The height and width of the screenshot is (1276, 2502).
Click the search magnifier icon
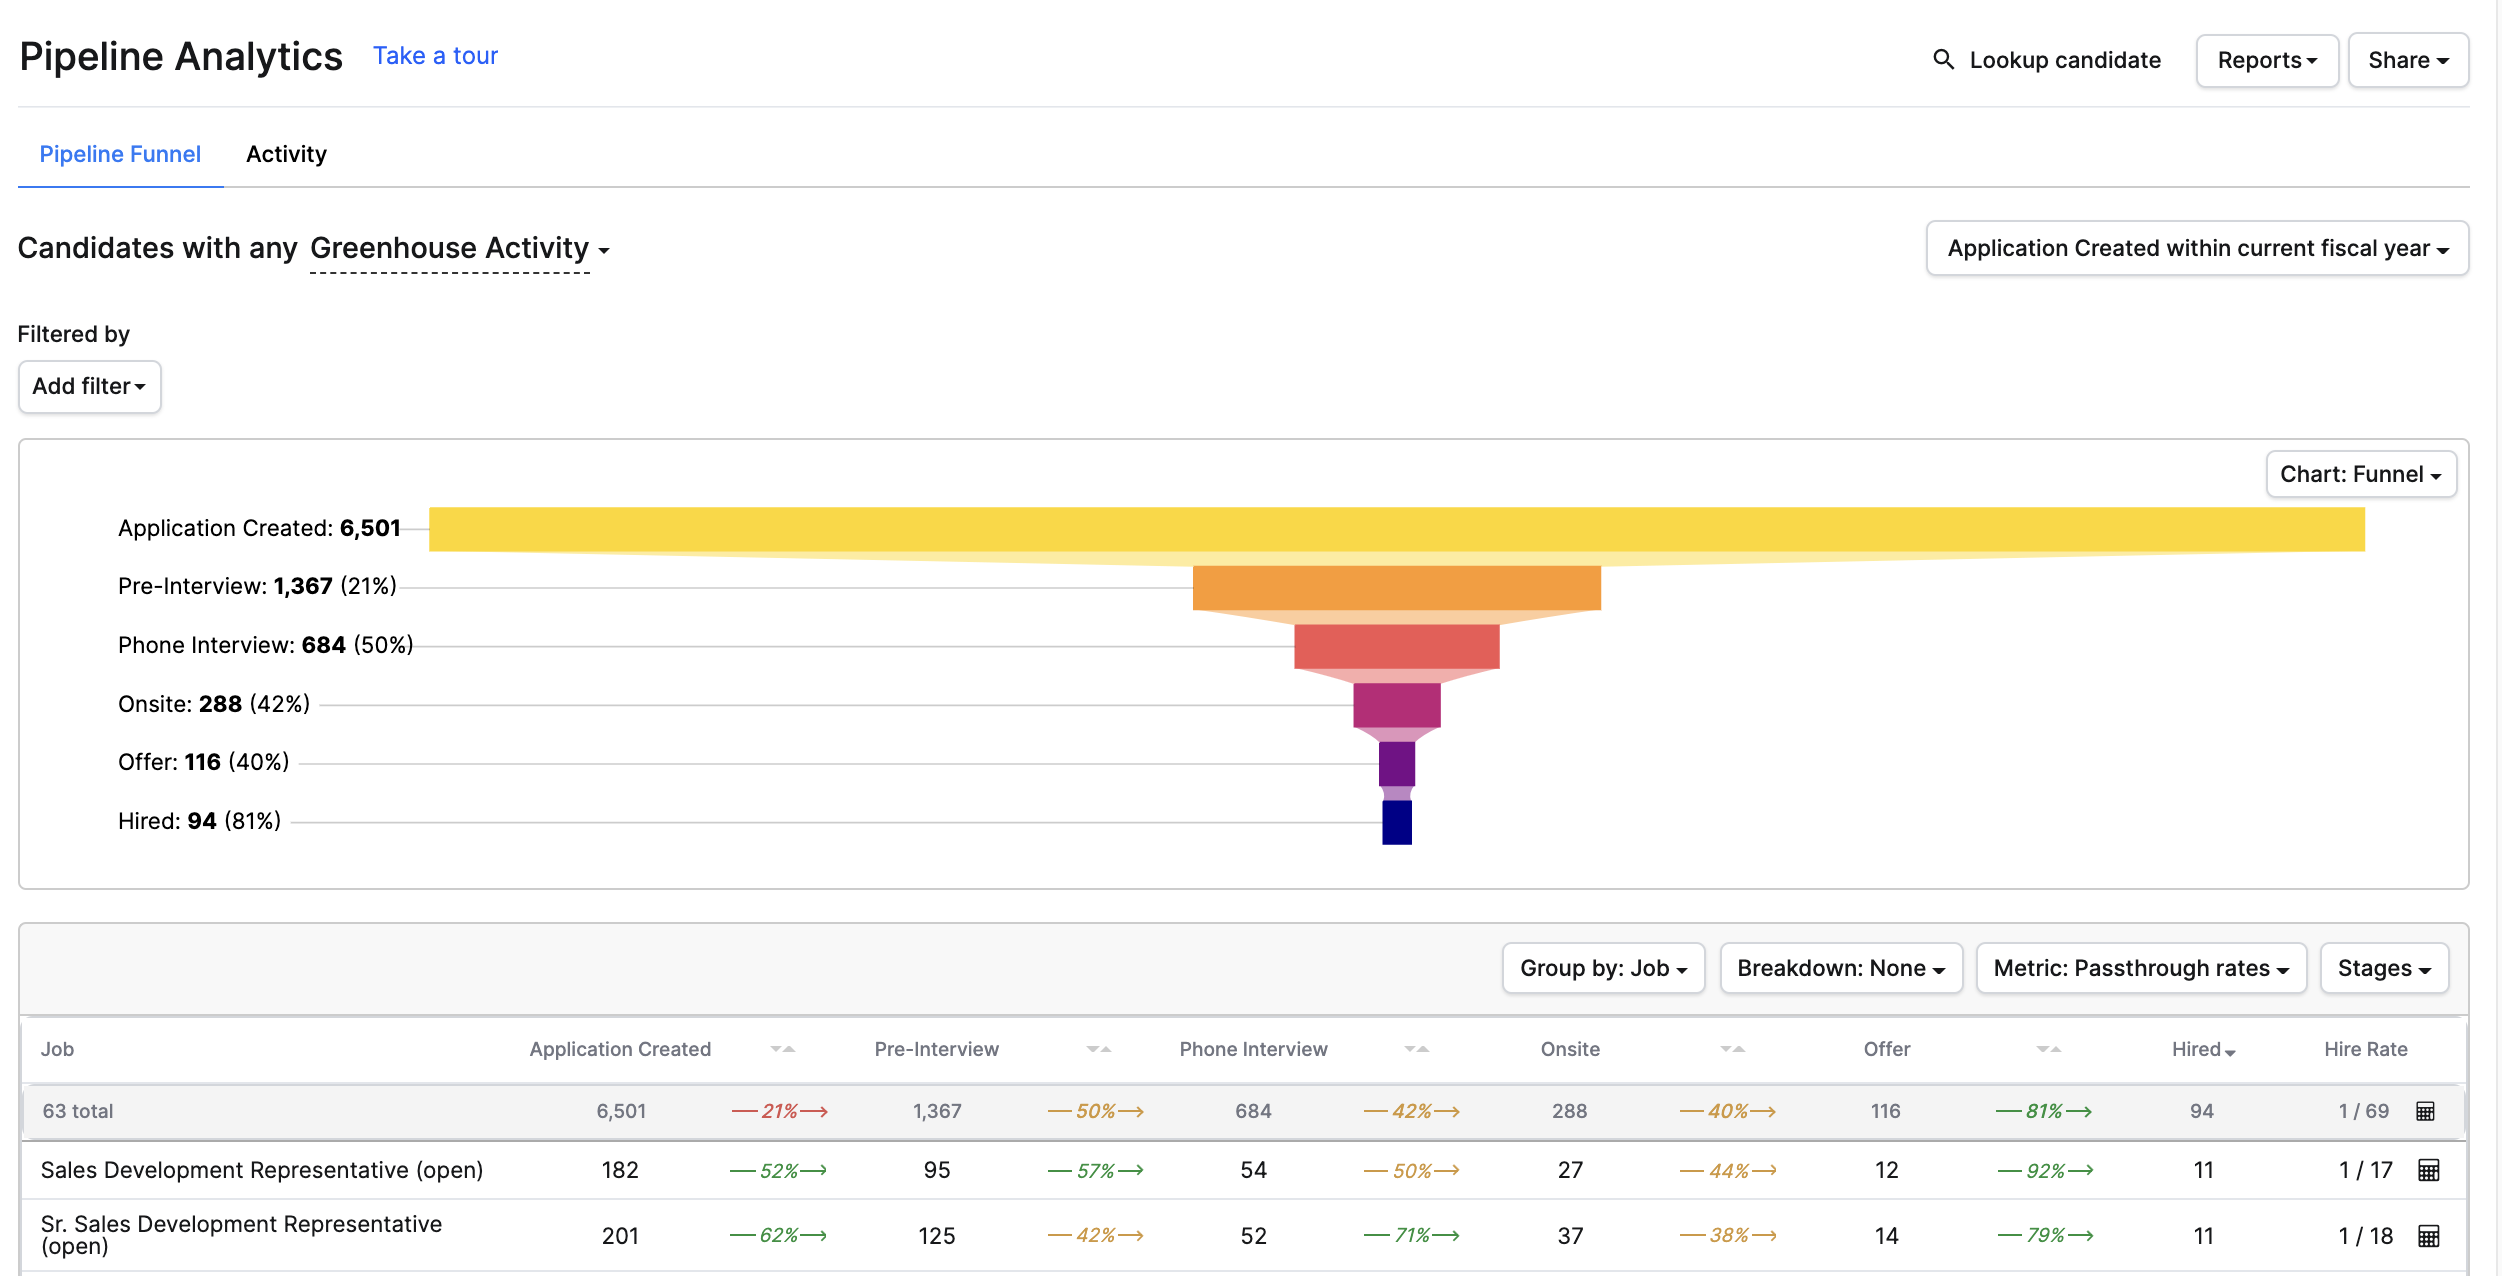tap(1942, 60)
